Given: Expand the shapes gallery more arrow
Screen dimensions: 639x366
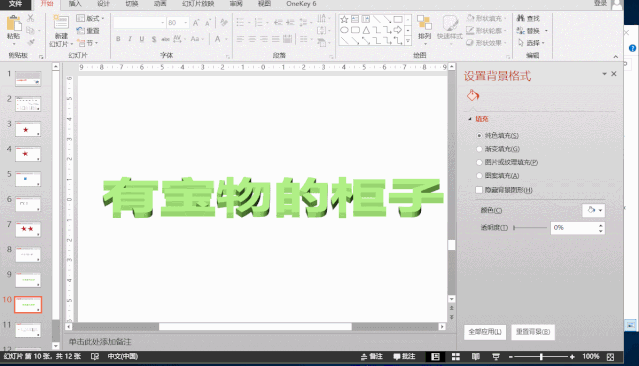Looking at the screenshot, I should click(408, 41).
